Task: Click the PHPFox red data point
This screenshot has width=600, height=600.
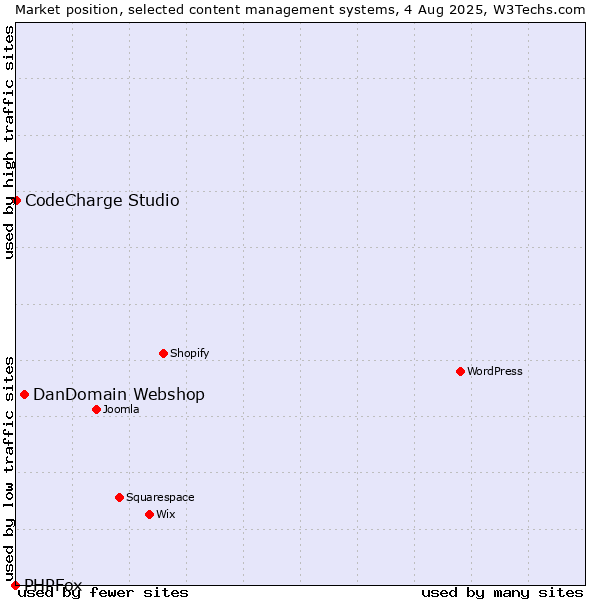Action: click(15, 585)
